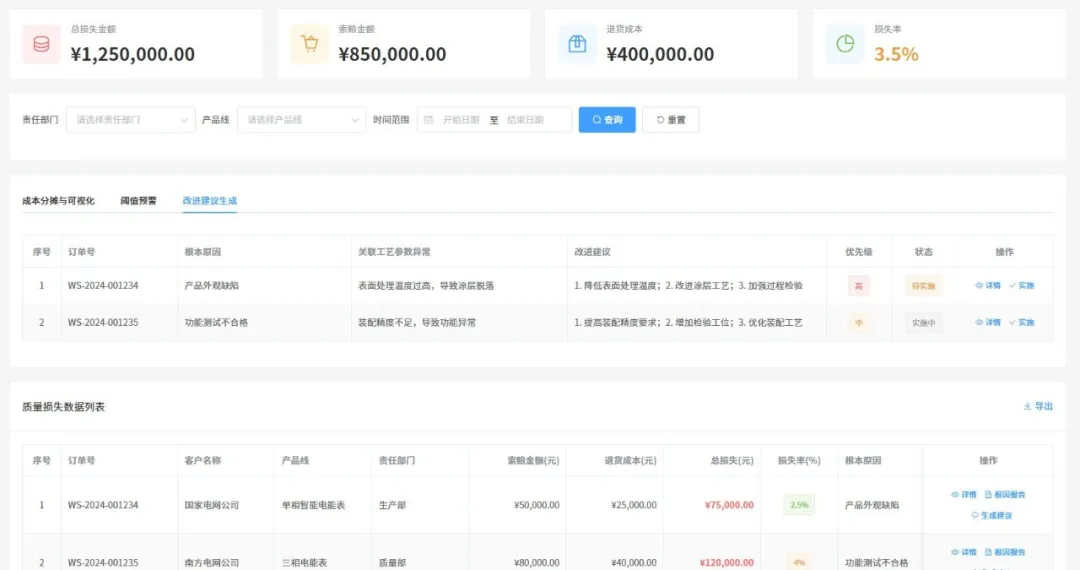Click the blue 查询 search button
This screenshot has width=1080, height=570.
[607, 120]
